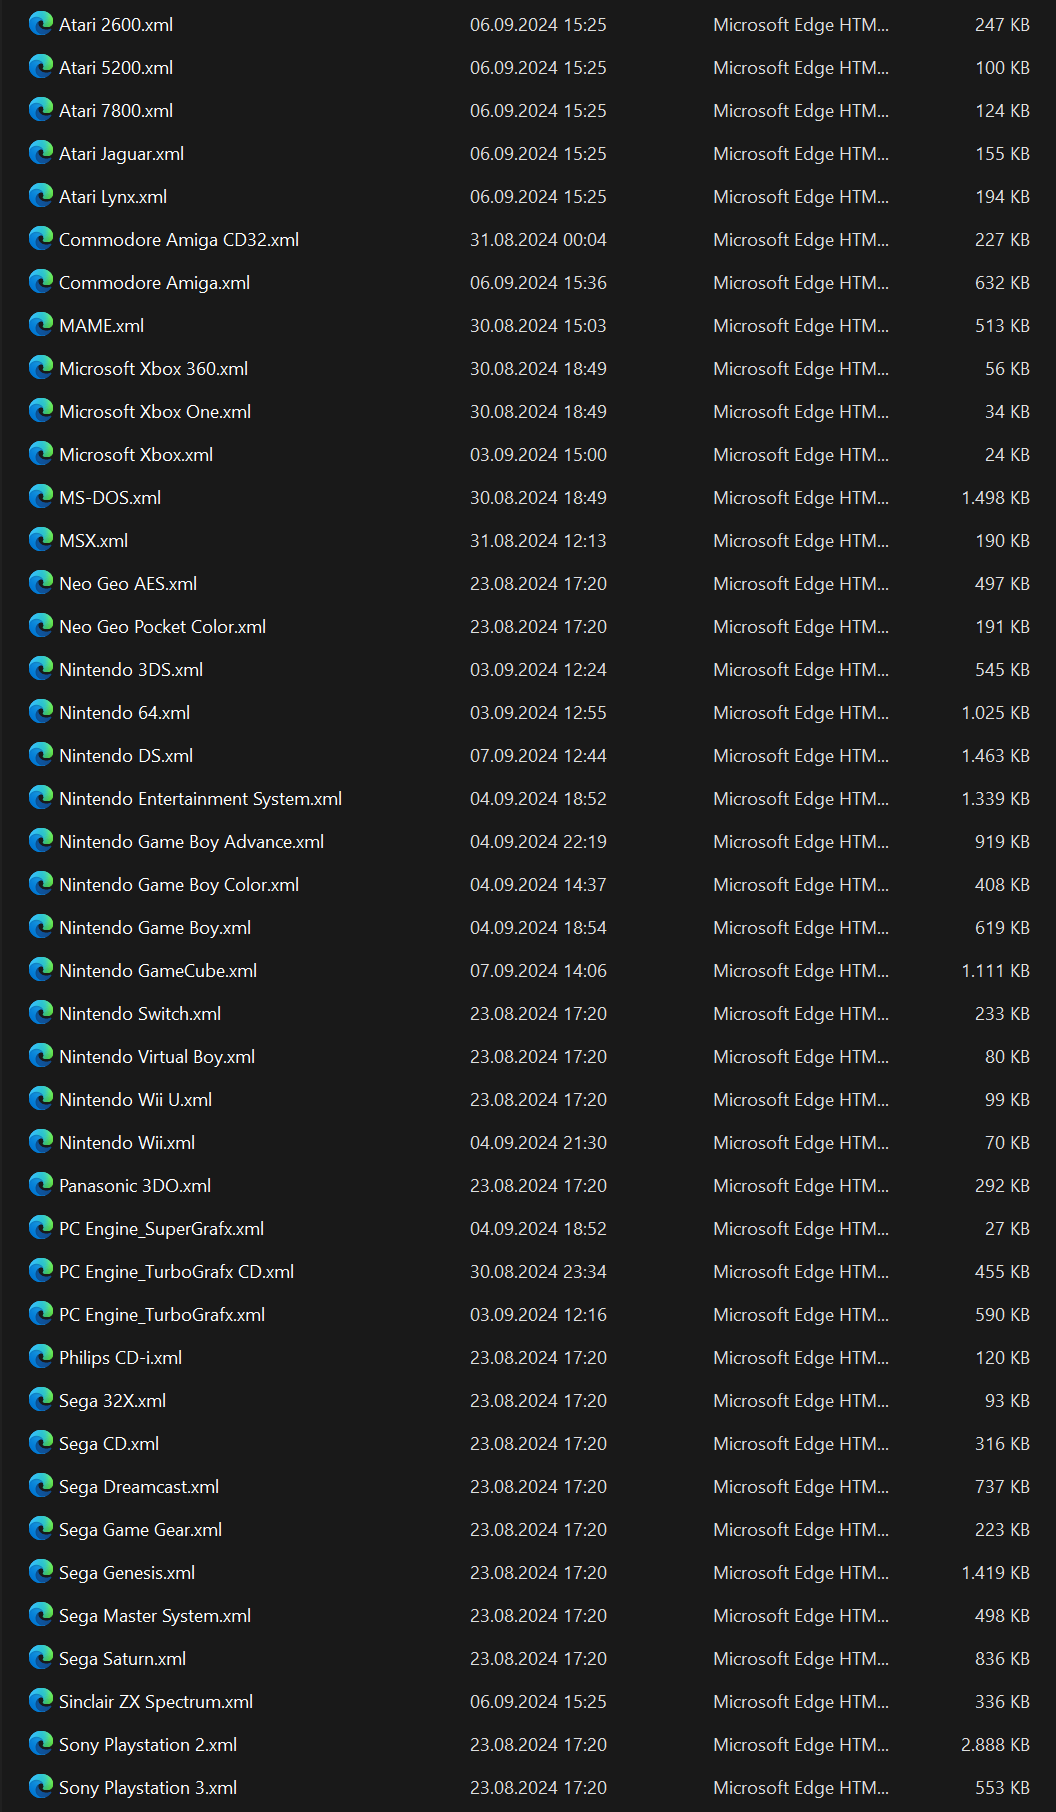Click the file icon for Atari Jaguar.xml

tap(41, 153)
